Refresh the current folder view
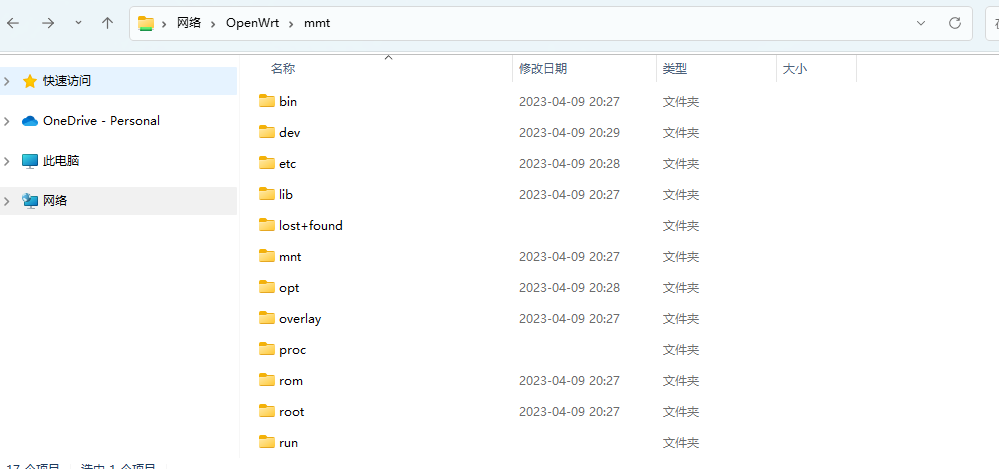999x469 pixels. coord(954,24)
